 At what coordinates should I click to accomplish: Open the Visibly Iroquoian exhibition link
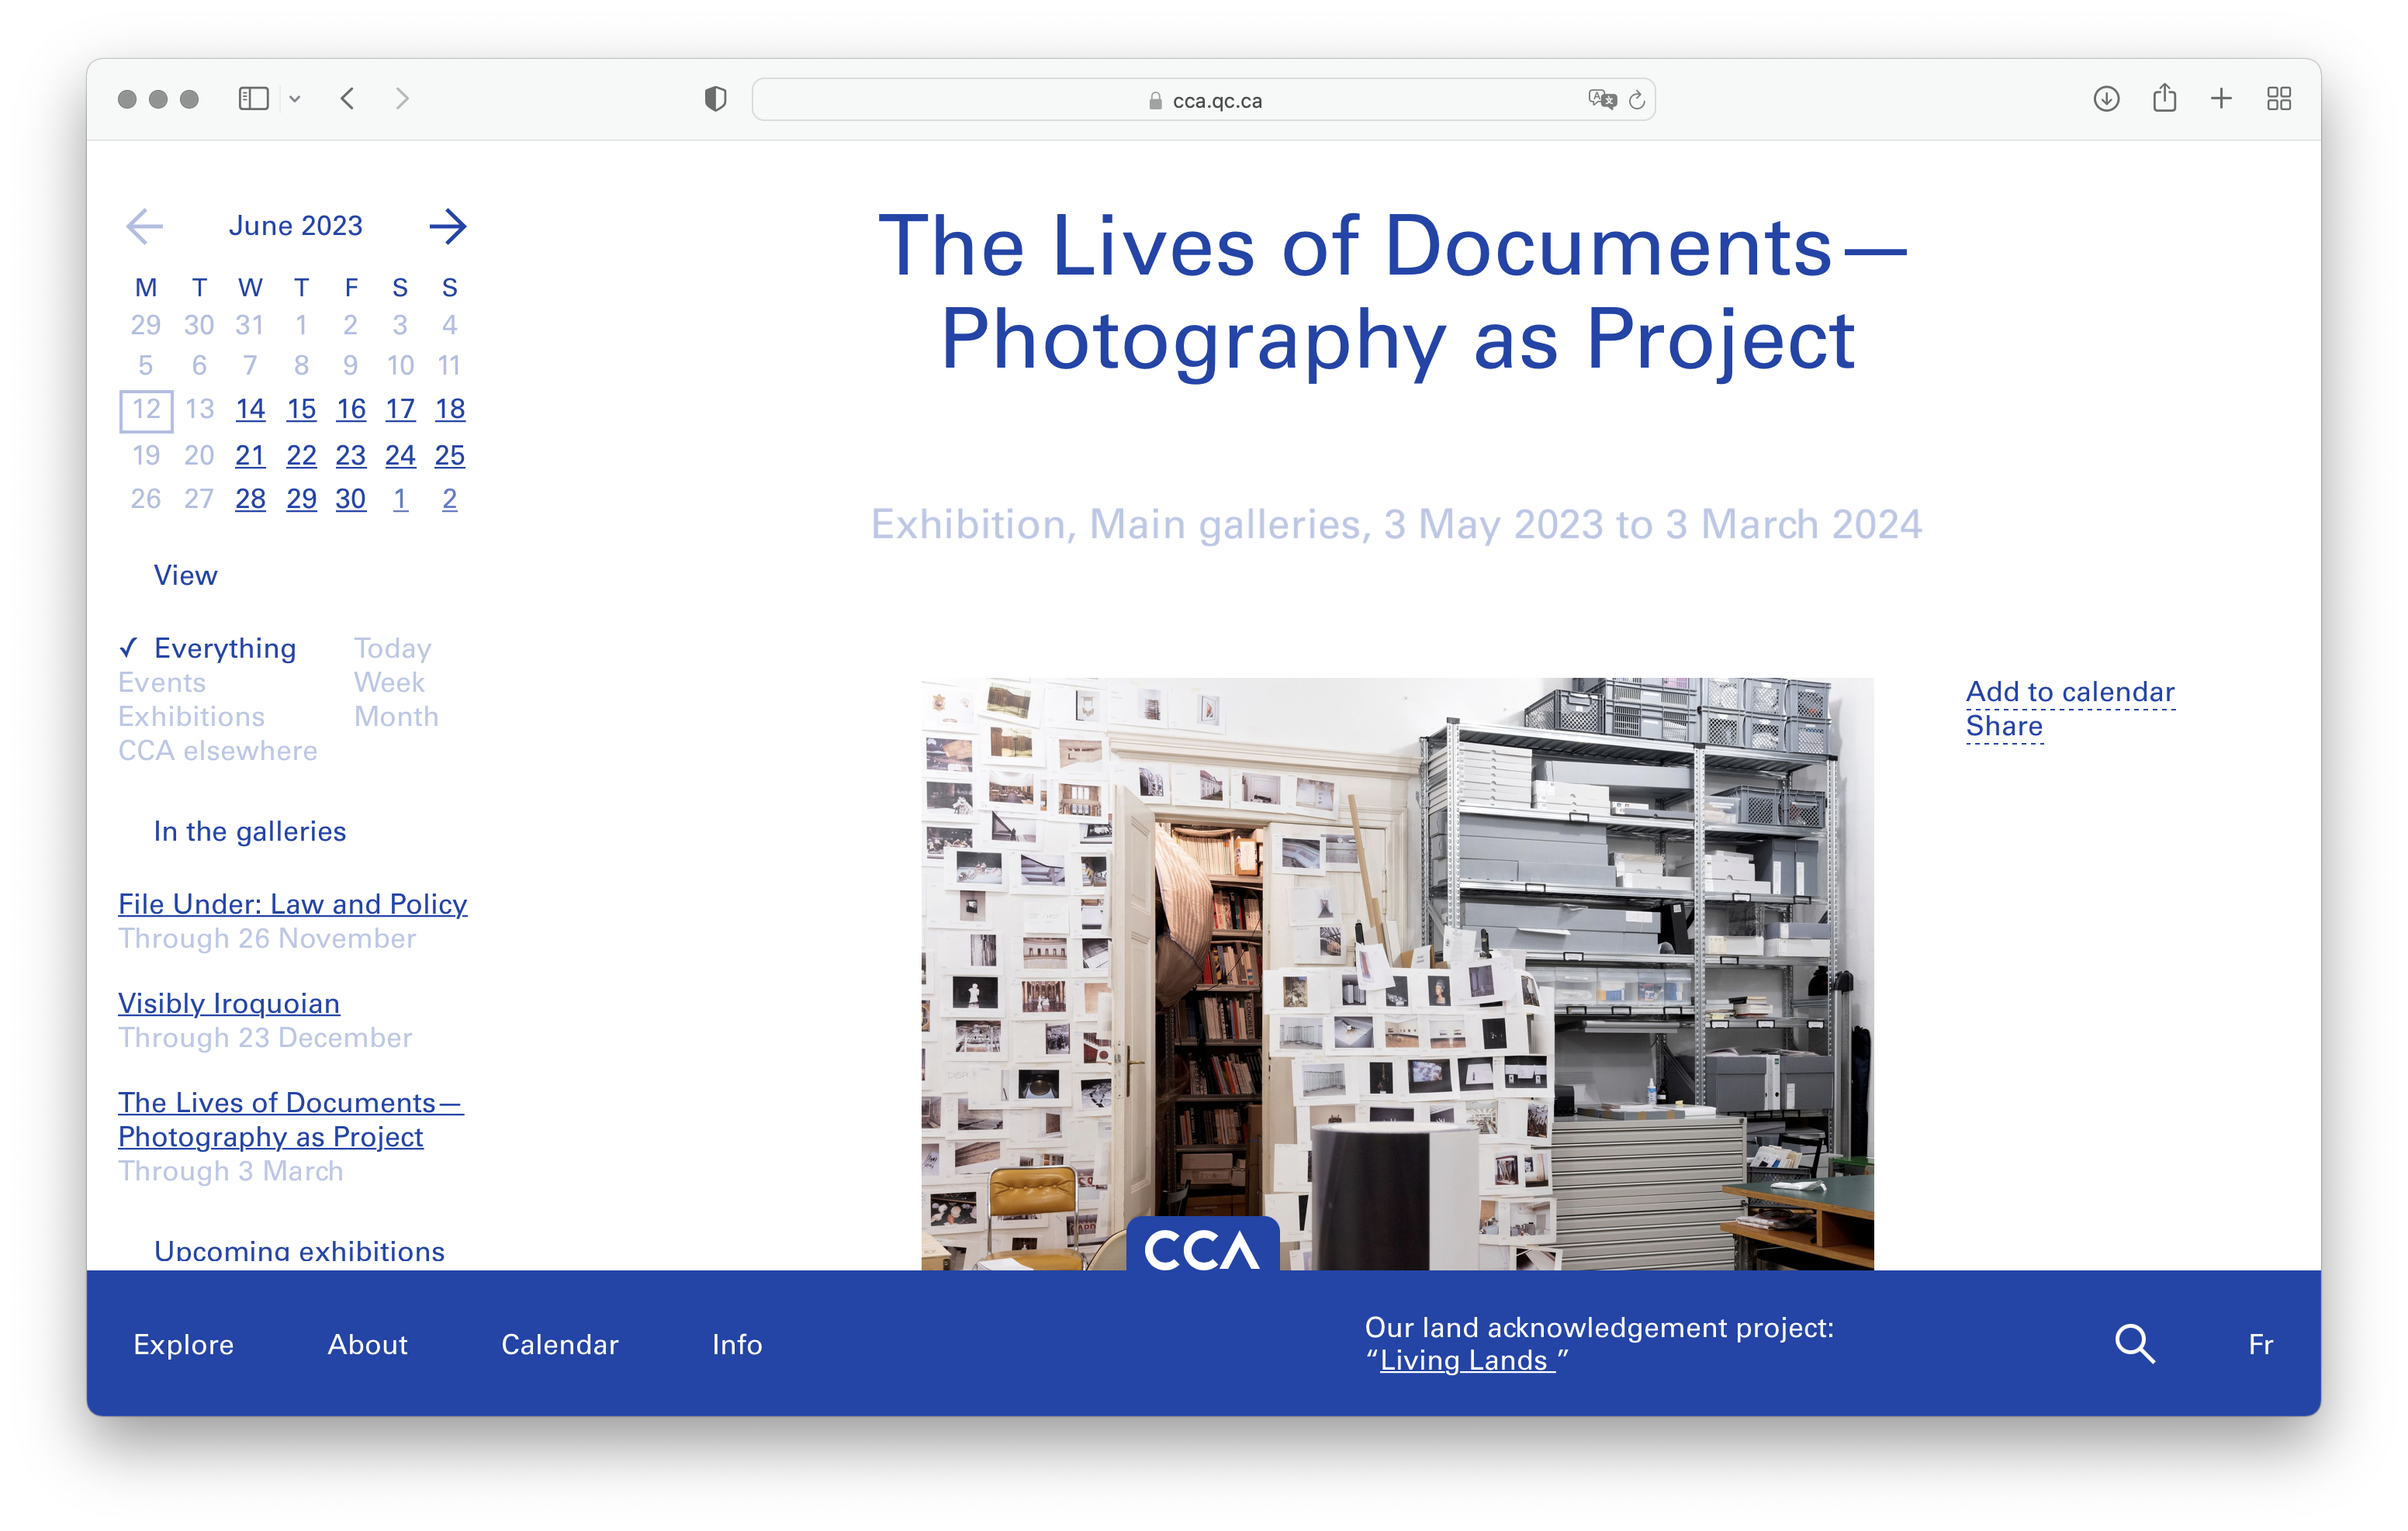coord(228,1003)
